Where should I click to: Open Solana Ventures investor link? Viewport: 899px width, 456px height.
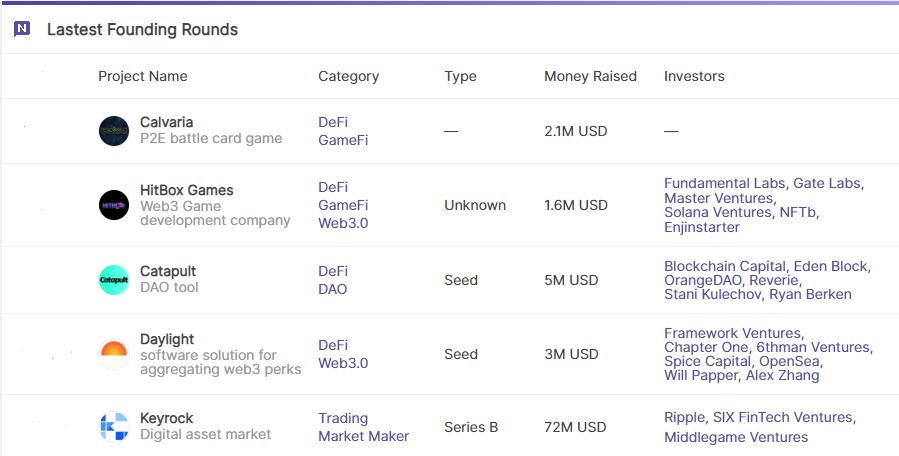pos(718,212)
